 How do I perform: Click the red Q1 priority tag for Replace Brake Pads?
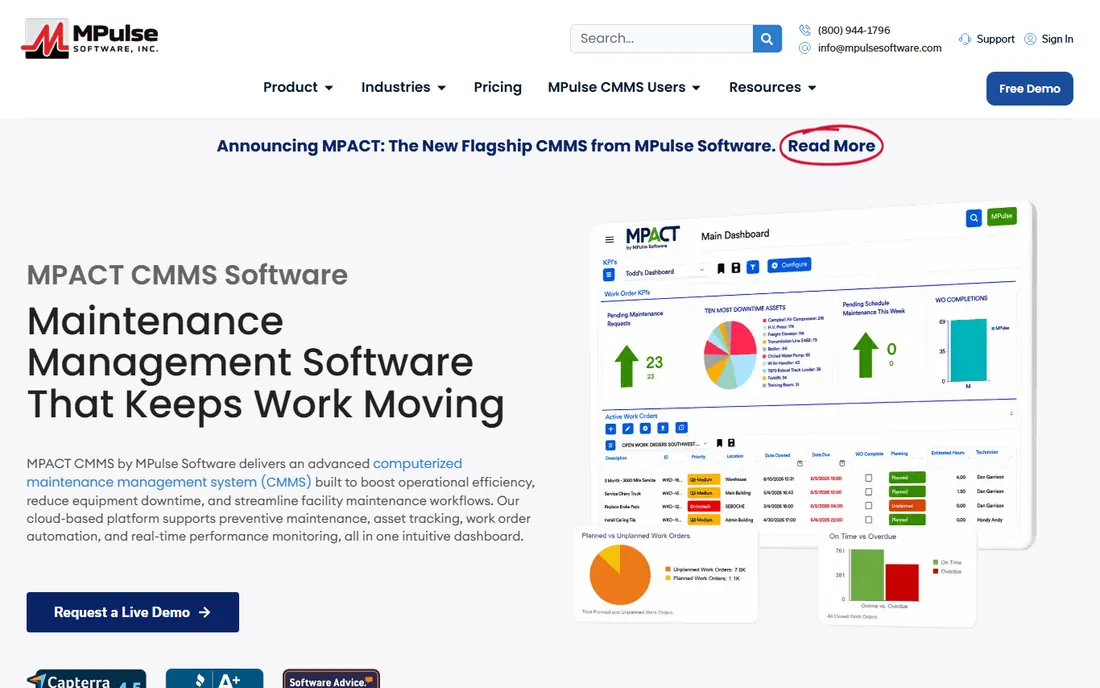point(703,506)
